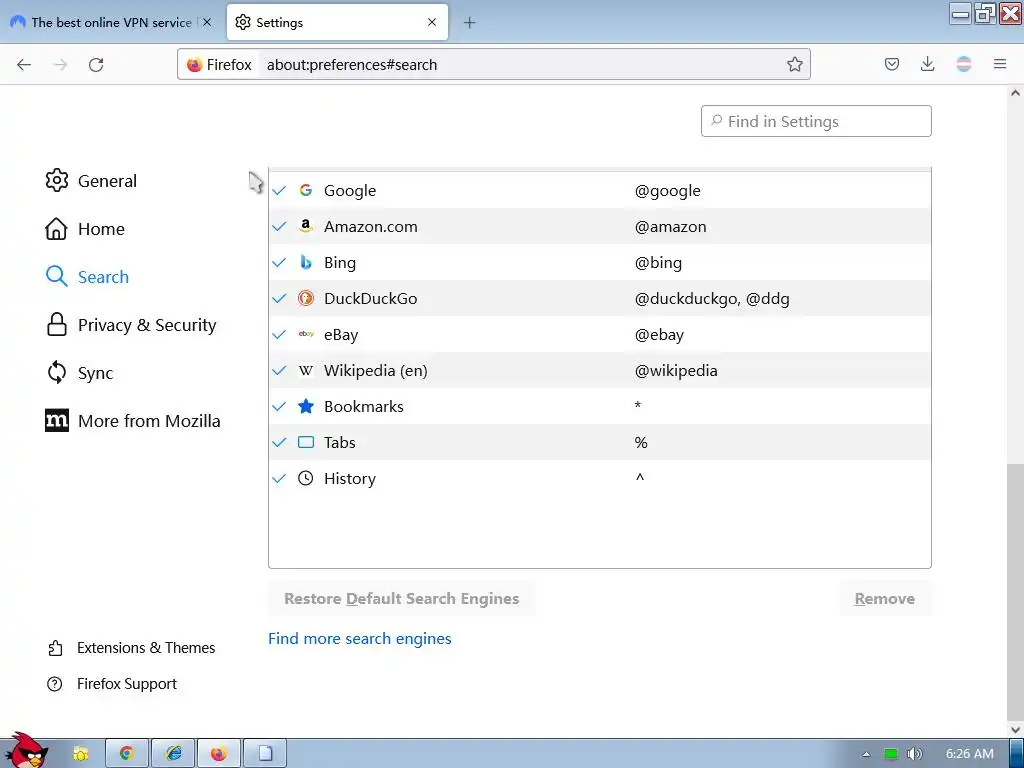The image size is (1024, 768).
Task: Open the Sync settings category
Action: 79,373
